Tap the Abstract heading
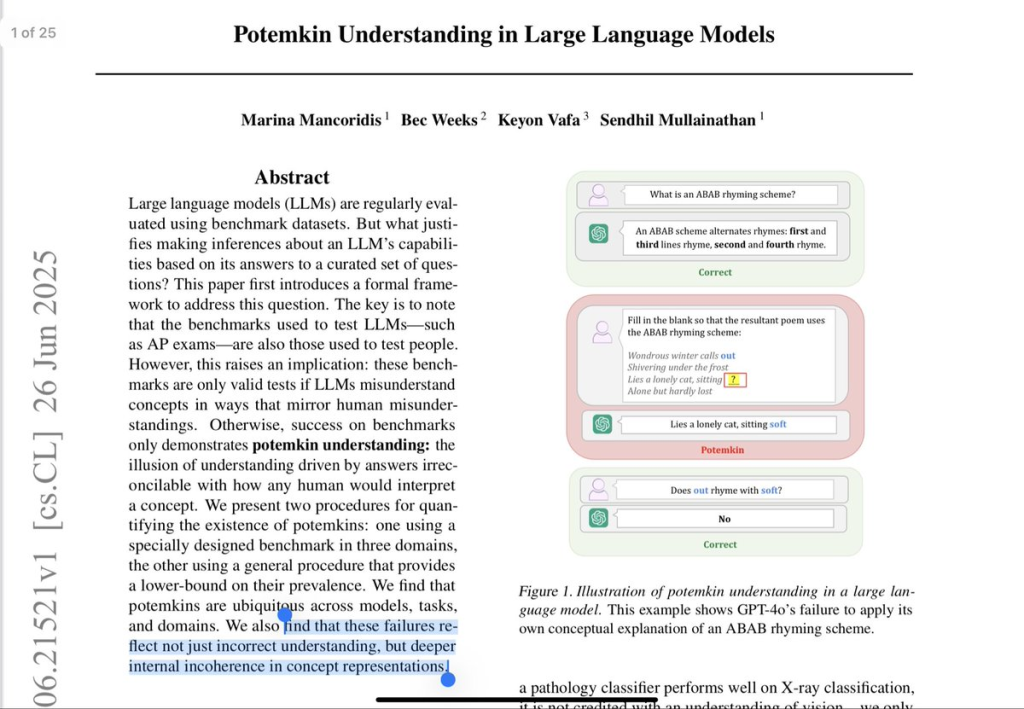Screen dimensions: 1024x709 click(x=291, y=177)
